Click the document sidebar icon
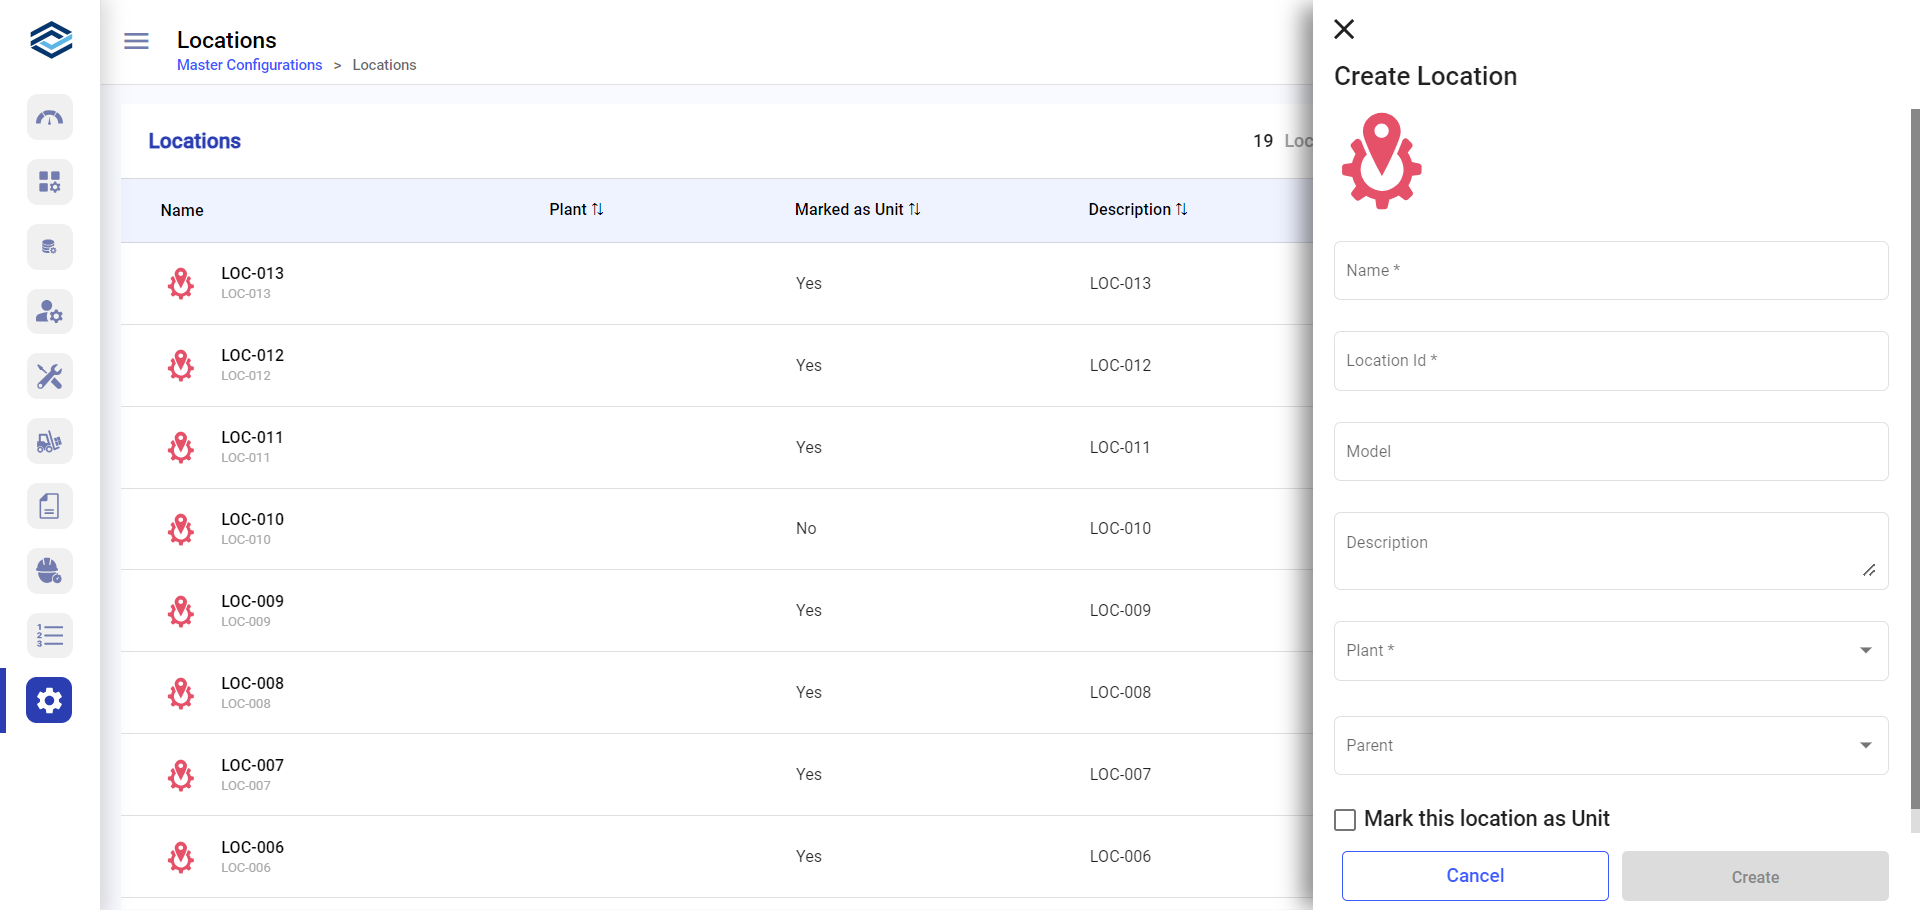This screenshot has height=910, width=1920. (x=49, y=506)
